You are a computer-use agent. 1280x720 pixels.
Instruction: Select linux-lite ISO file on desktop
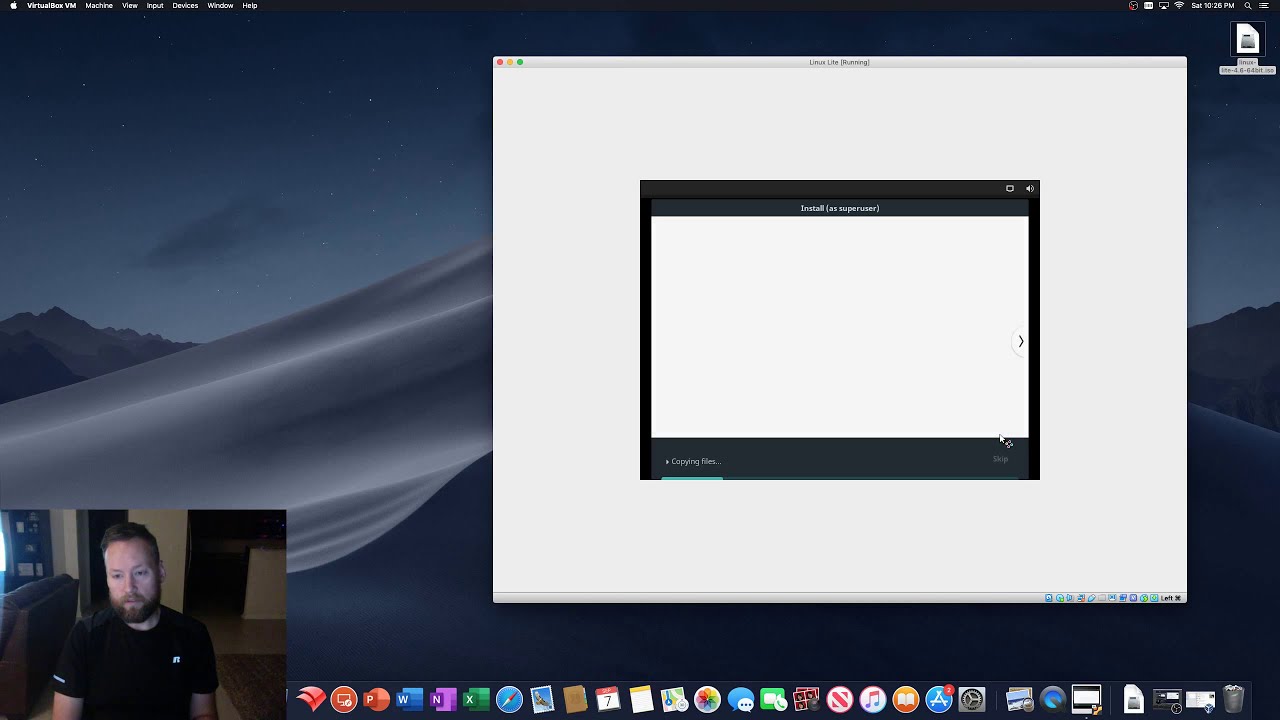(1247, 48)
